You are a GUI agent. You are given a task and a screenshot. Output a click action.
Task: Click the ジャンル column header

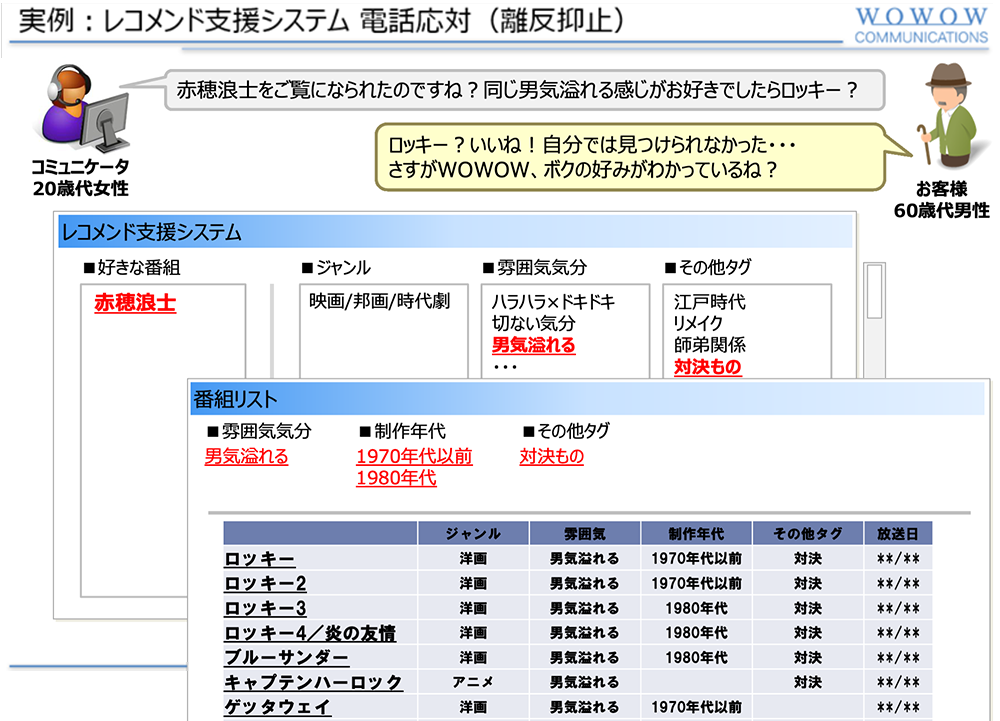tap(473, 534)
